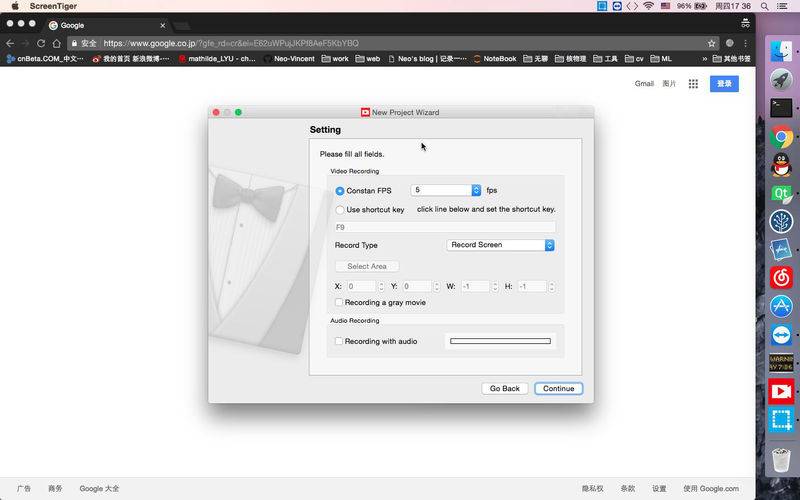Open the web bookmarks folder
The width and height of the screenshot is (800, 500).
pos(368,59)
